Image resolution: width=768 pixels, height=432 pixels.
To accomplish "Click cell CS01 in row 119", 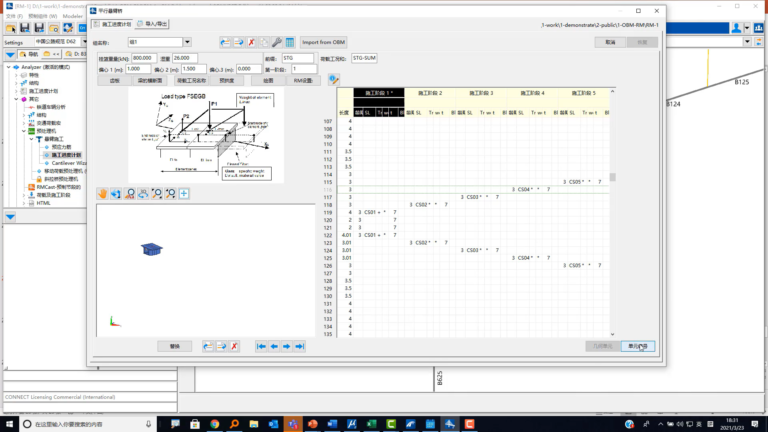I will tap(370, 212).
